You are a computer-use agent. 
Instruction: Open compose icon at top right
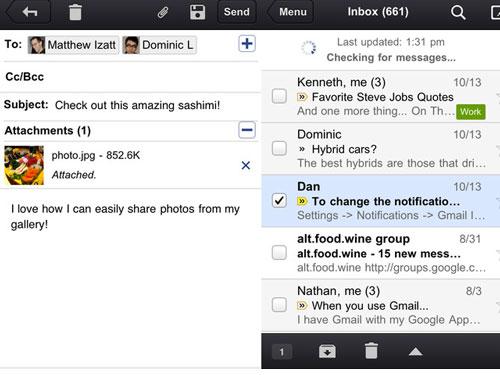(x=495, y=12)
